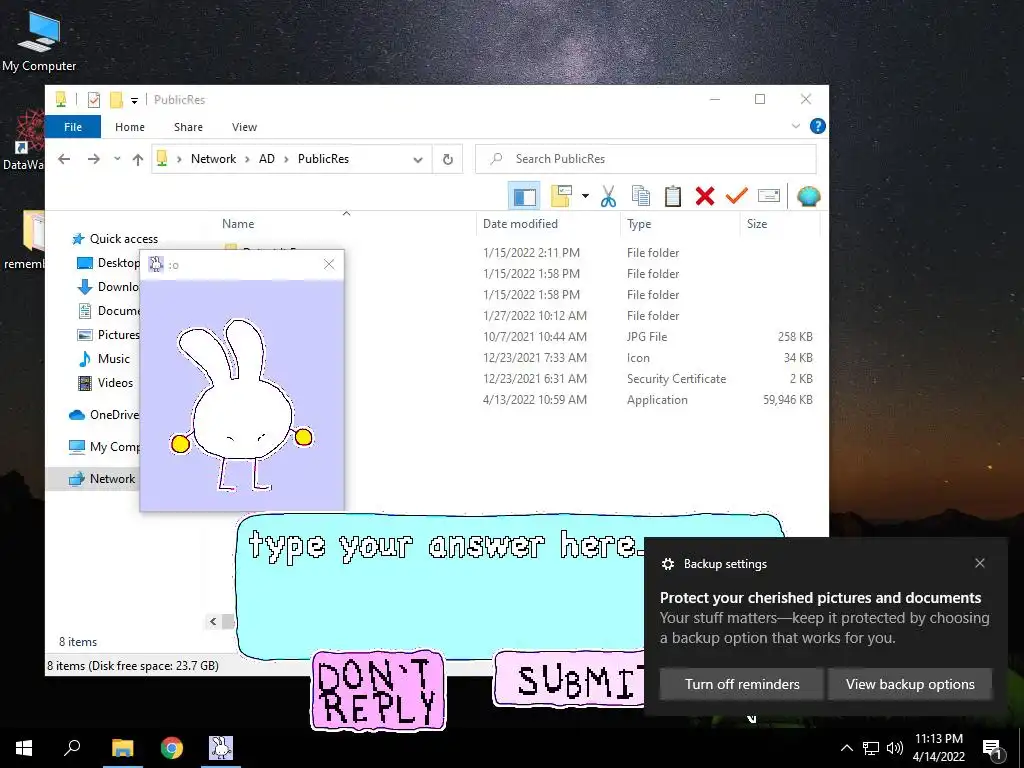Click PublicRes in the address breadcrumb
This screenshot has height=768, width=1024.
point(323,159)
